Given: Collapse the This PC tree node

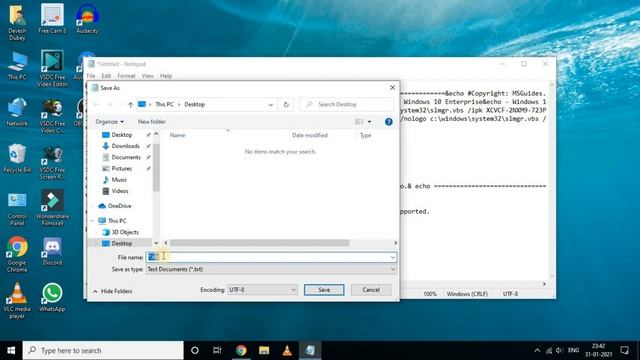Looking at the screenshot, I should tap(92, 221).
